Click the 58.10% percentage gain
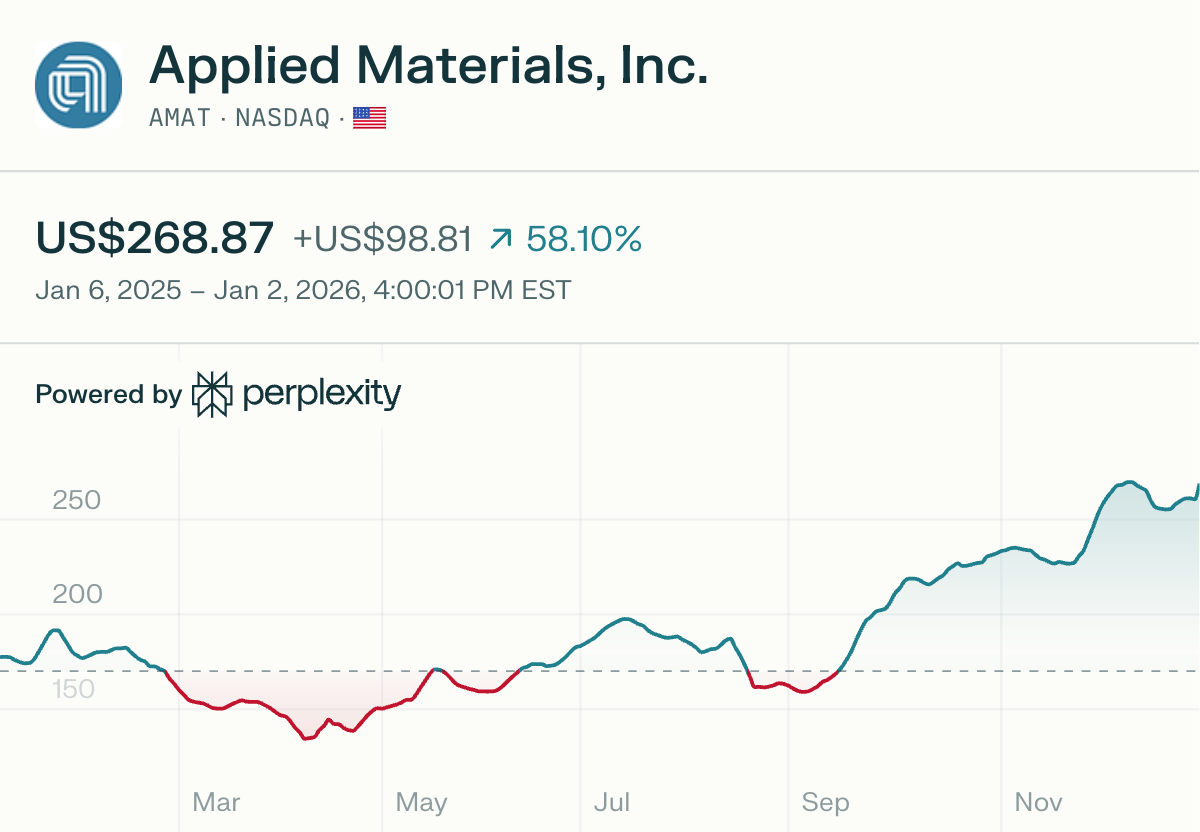This screenshot has width=1200, height=832. (584, 239)
